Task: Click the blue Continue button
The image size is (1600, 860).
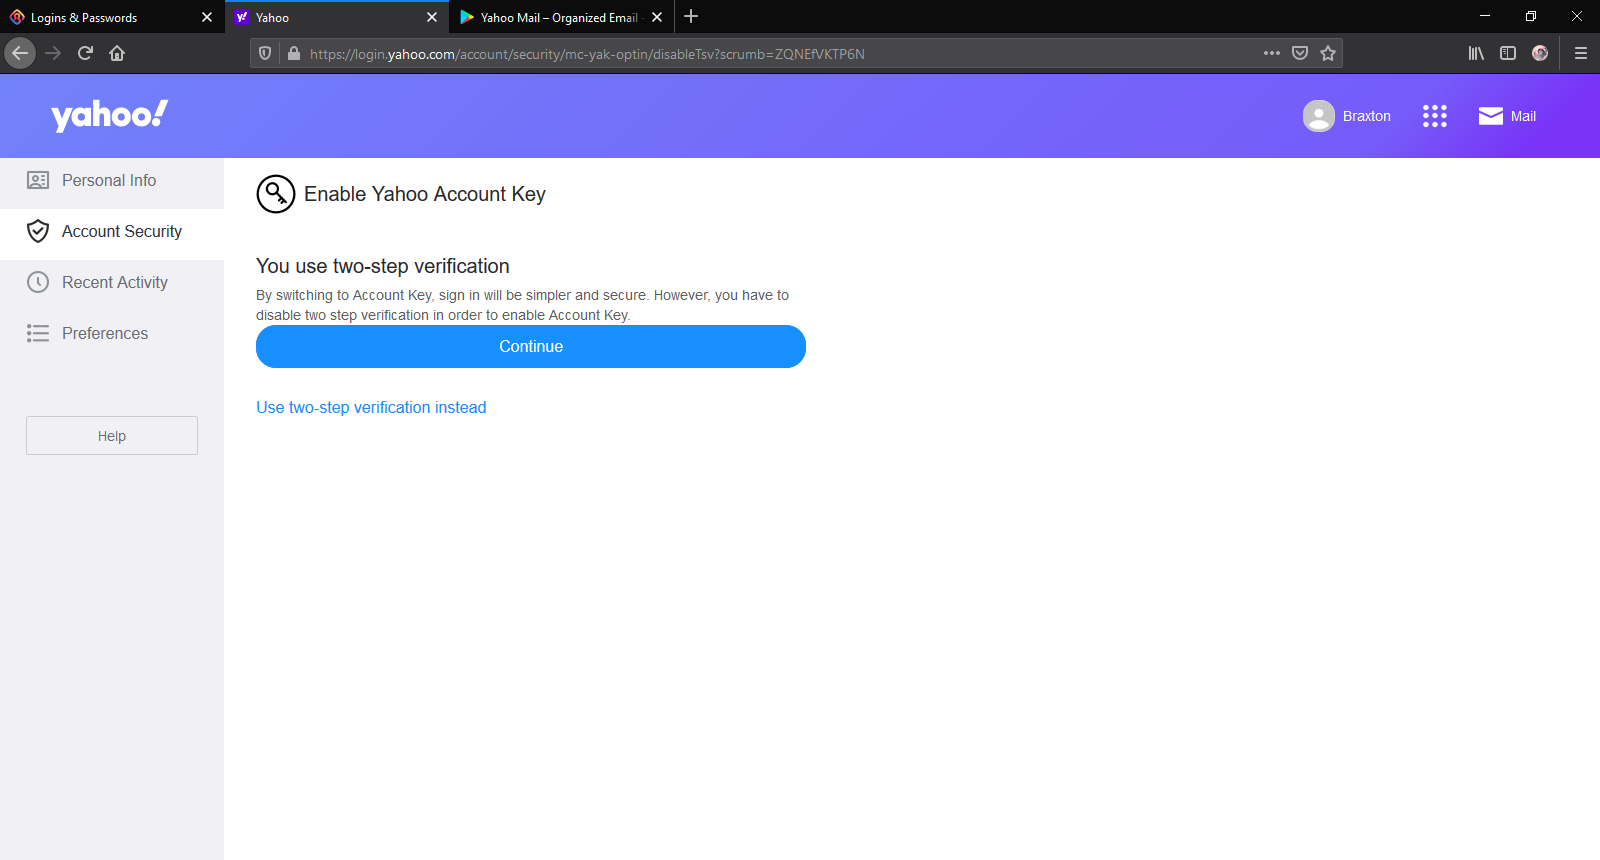Action: coord(531,346)
